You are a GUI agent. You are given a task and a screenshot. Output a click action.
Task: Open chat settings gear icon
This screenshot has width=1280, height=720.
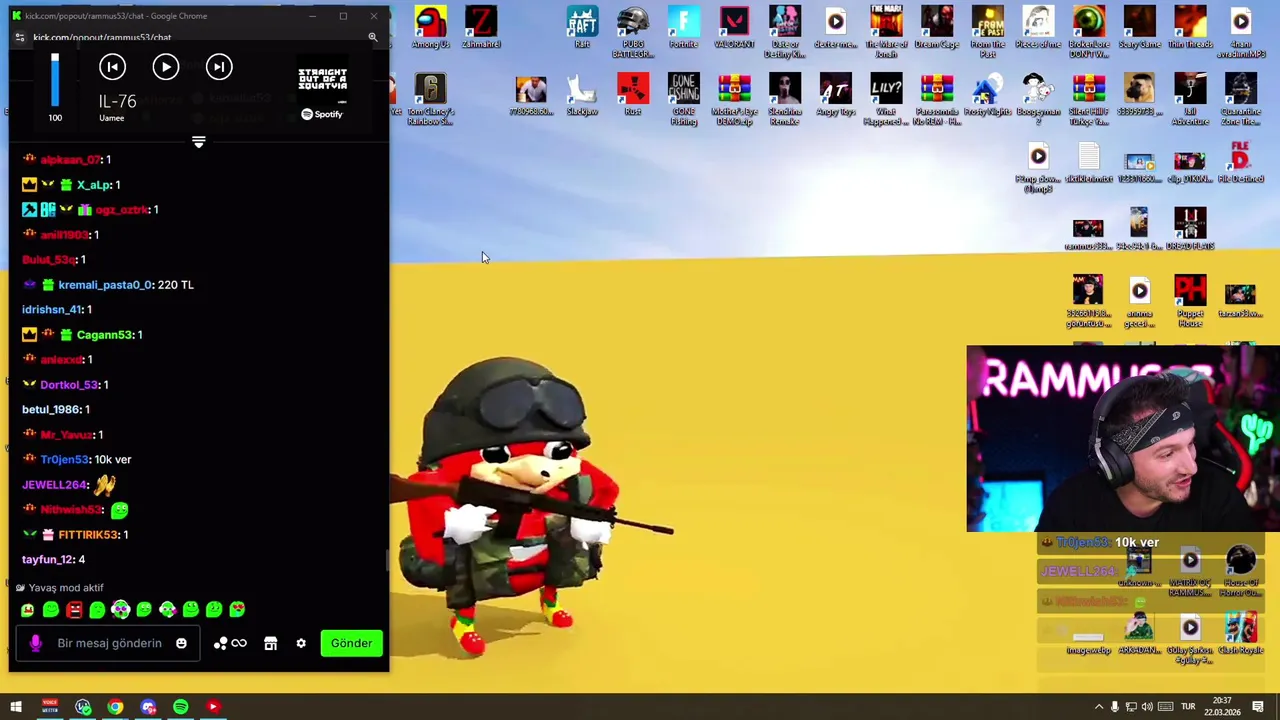pos(301,643)
